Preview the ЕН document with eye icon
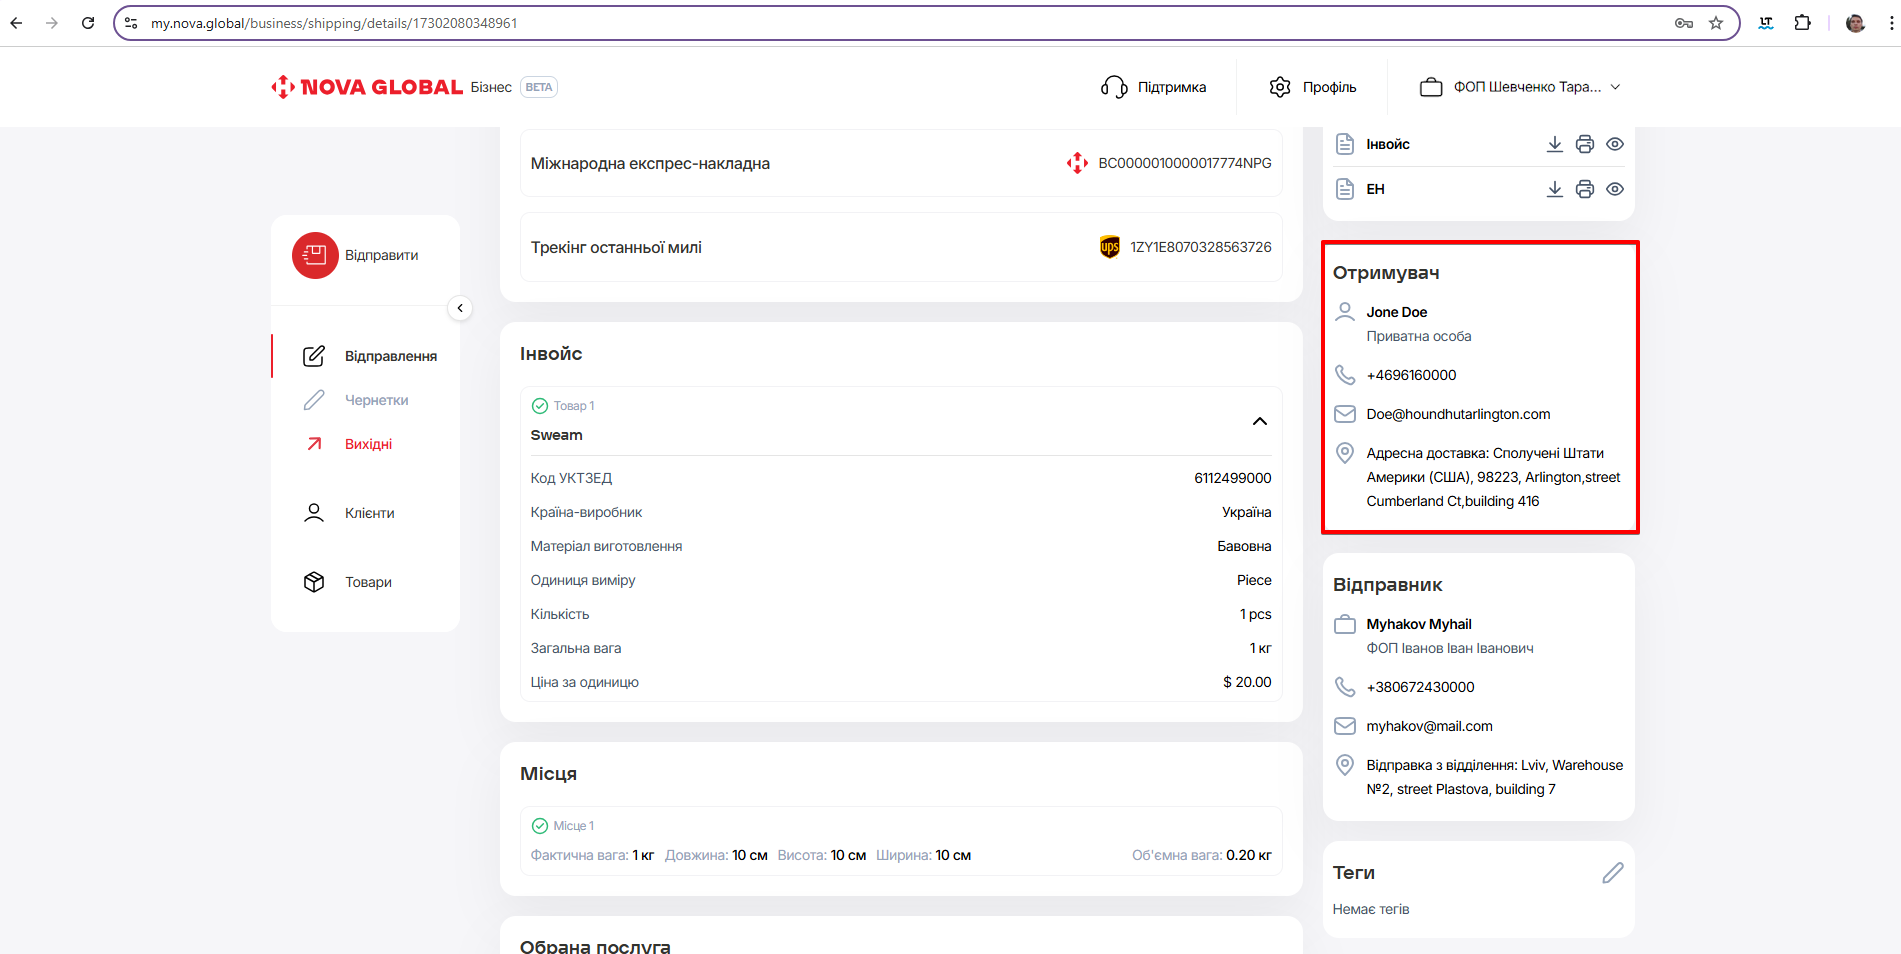The image size is (1901, 954). [1614, 189]
